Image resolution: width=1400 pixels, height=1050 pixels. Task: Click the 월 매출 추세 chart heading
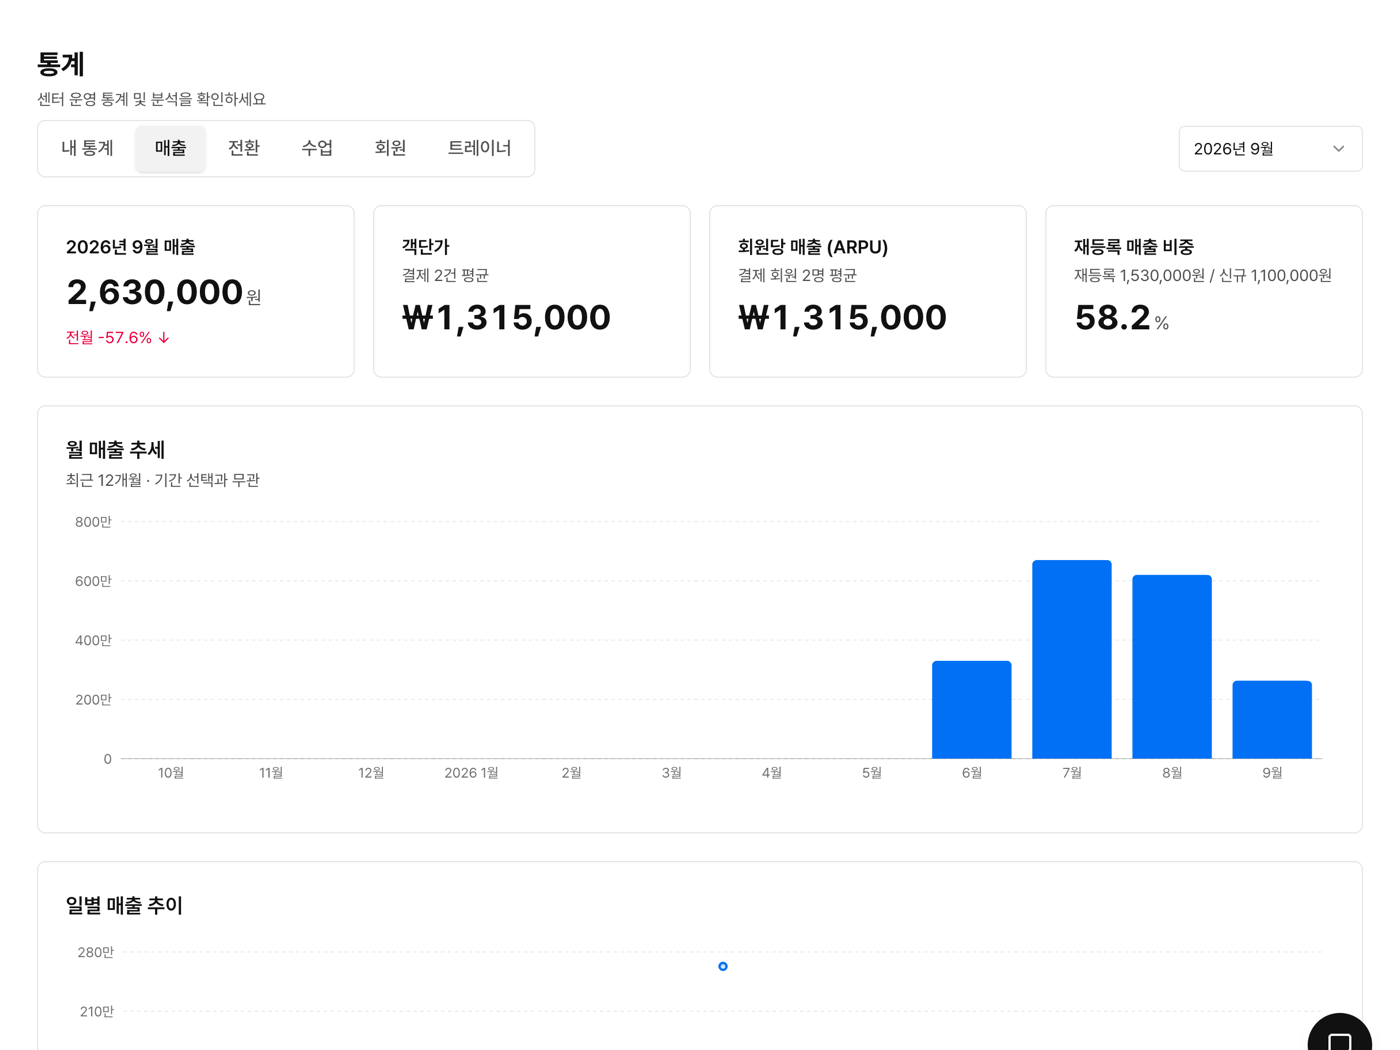coord(115,450)
